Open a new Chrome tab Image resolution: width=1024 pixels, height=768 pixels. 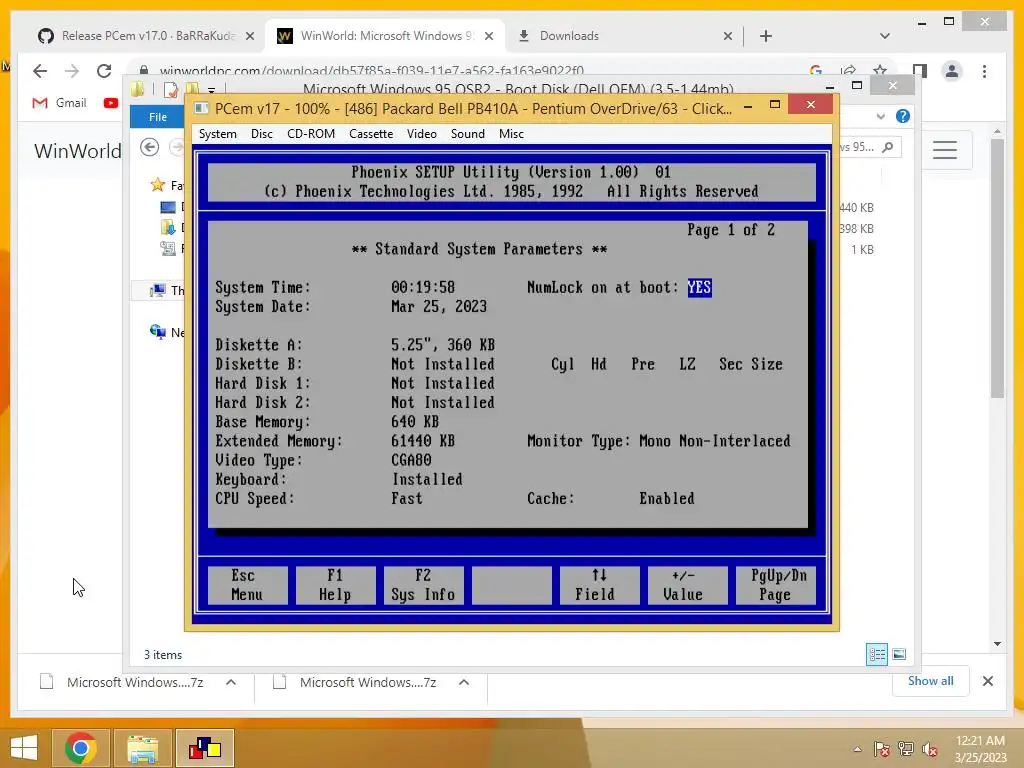766,36
